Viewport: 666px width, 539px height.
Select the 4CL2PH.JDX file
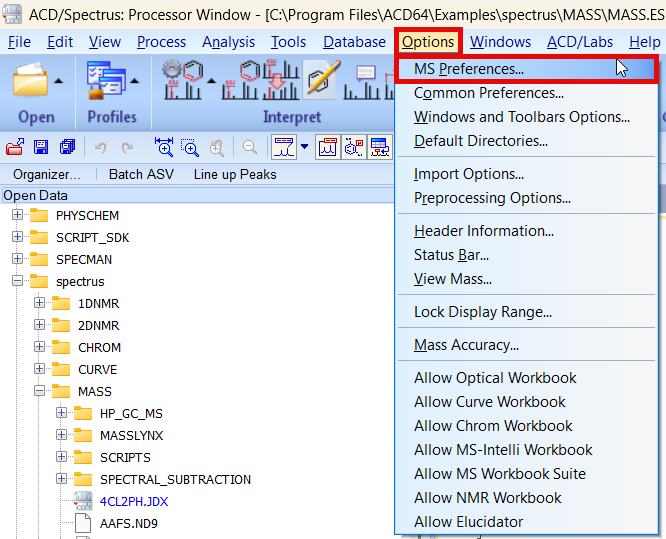(134, 502)
